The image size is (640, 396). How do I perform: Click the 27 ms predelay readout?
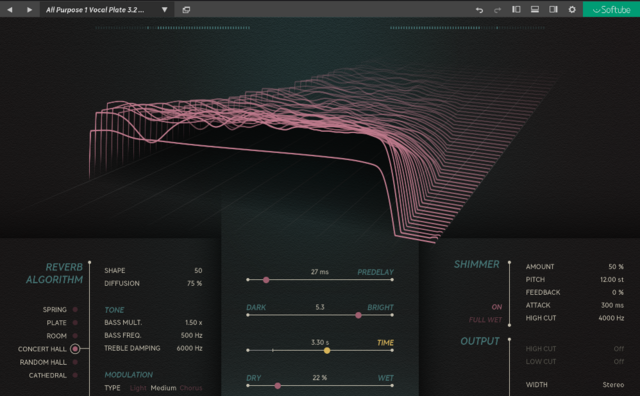(x=320, y=272)
